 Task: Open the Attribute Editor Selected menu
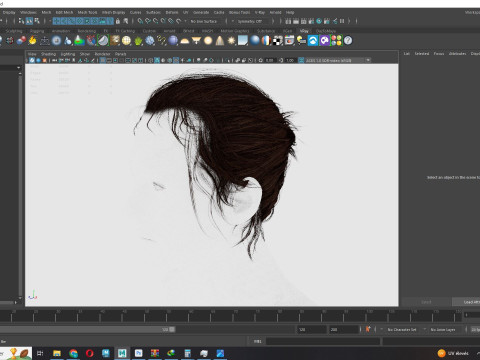click(422, 54)
